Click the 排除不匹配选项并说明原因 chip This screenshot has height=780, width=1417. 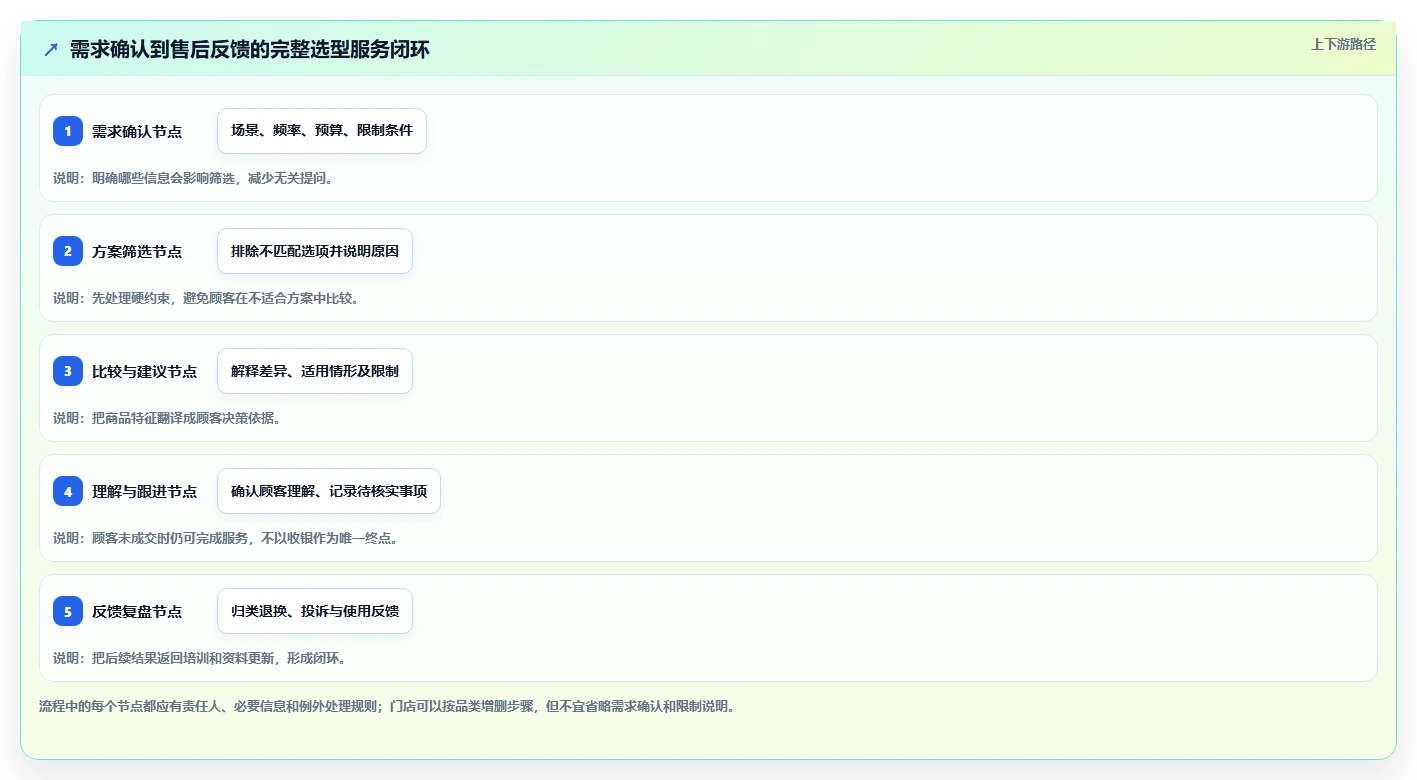[315, 251]
